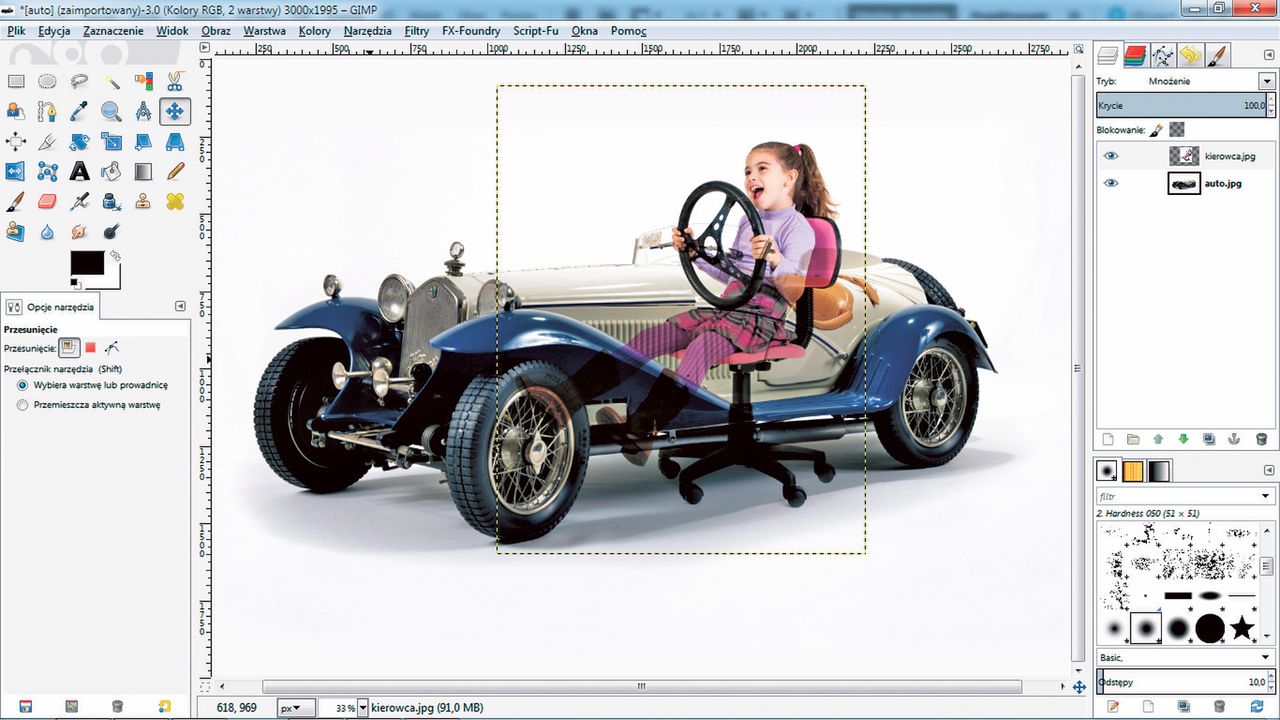Hide the auto.jpg layer via eye icon
This screenshot has height=720, width=1280.
1111,183
